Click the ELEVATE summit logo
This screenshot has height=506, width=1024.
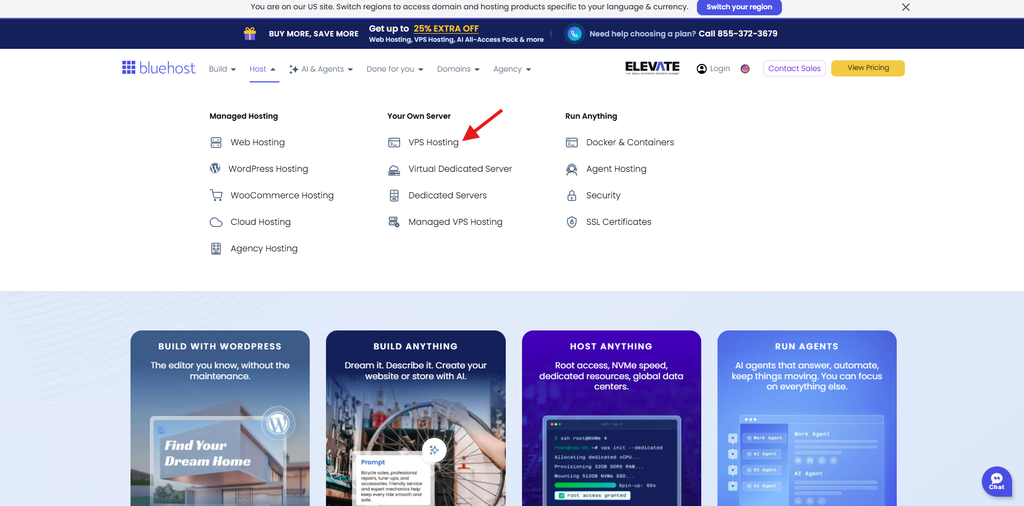(x=652, y=68)
